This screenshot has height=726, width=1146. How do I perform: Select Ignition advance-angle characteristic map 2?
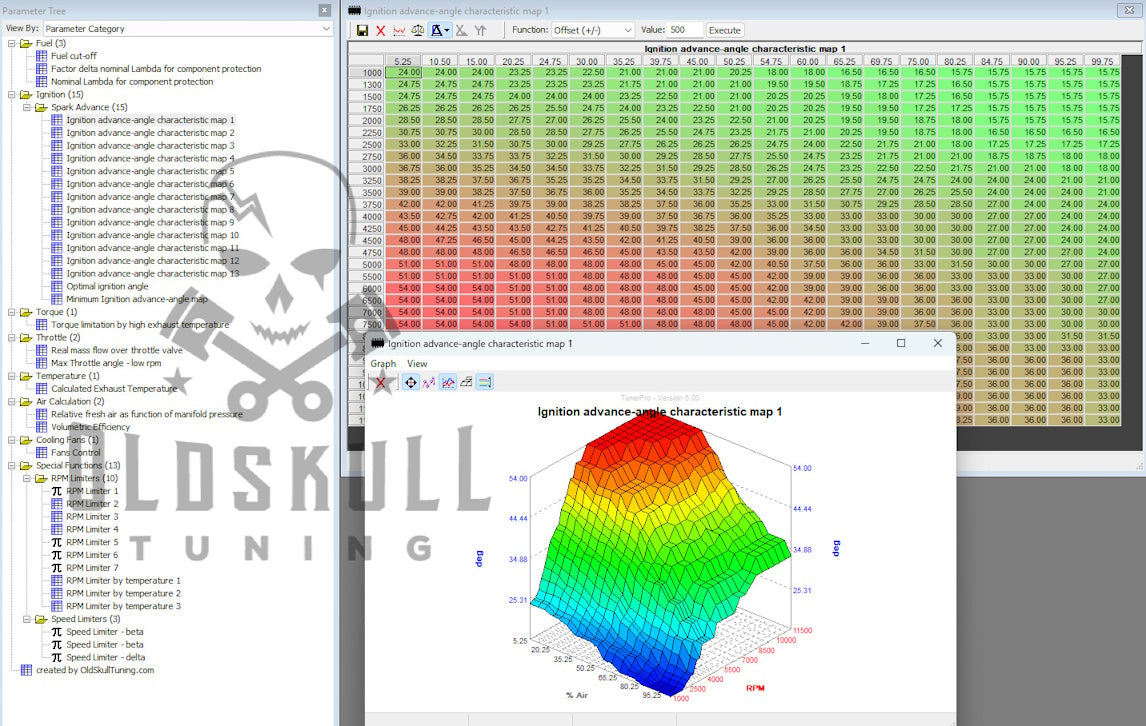[151, 133]
